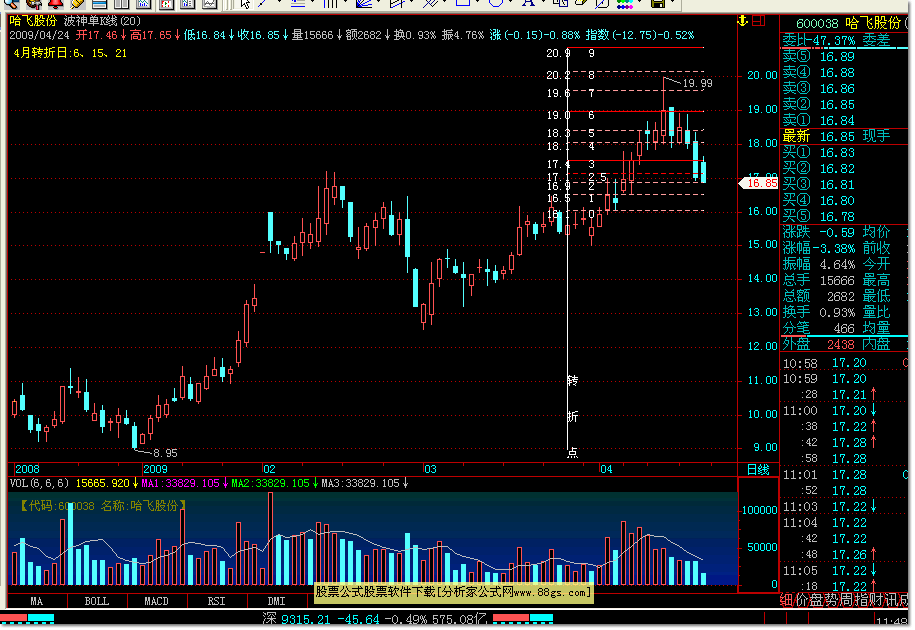Click the 03 month marker on the time axis
915x630 pixels.
430,470
